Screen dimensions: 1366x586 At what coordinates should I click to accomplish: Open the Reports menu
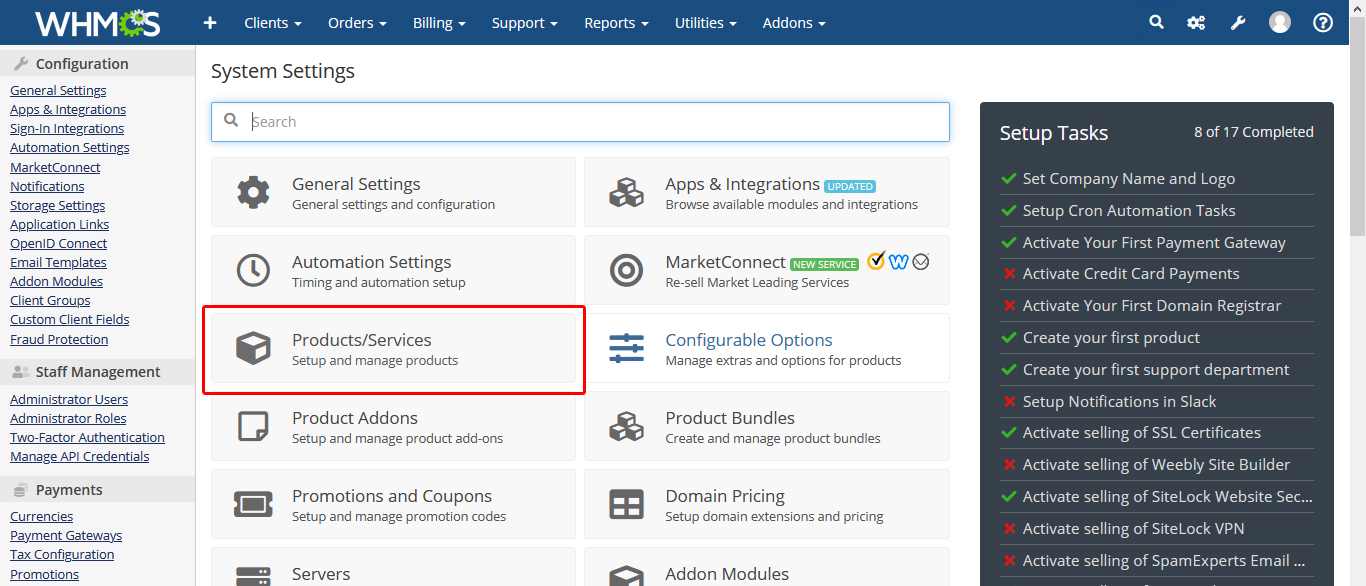point(616,22)
